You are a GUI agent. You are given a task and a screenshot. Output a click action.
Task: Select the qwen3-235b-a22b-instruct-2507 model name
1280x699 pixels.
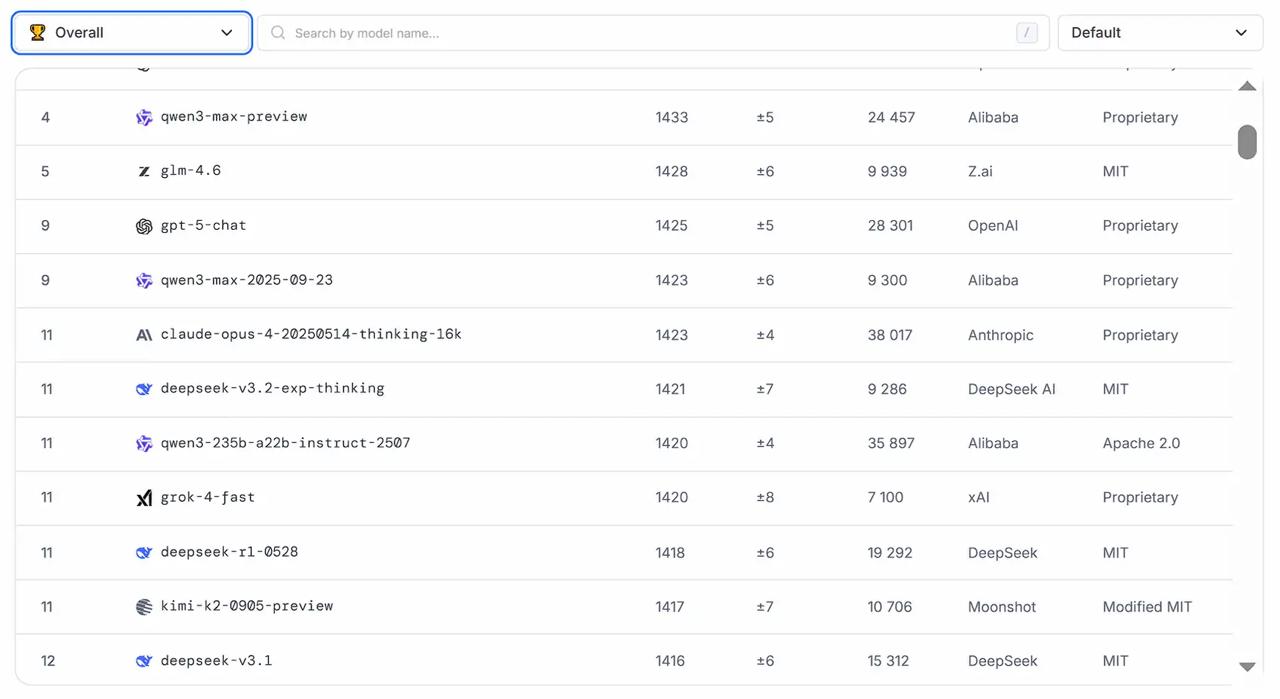click(x=285, y=443)
